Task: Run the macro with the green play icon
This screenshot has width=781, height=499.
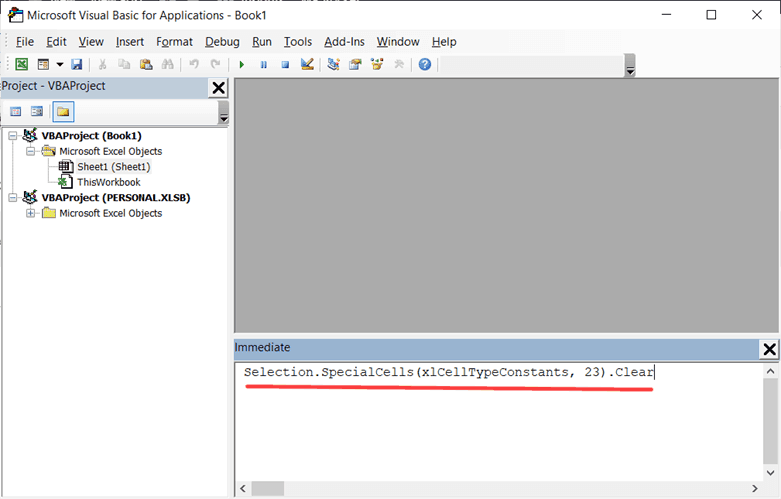Action: click(242, 64)
